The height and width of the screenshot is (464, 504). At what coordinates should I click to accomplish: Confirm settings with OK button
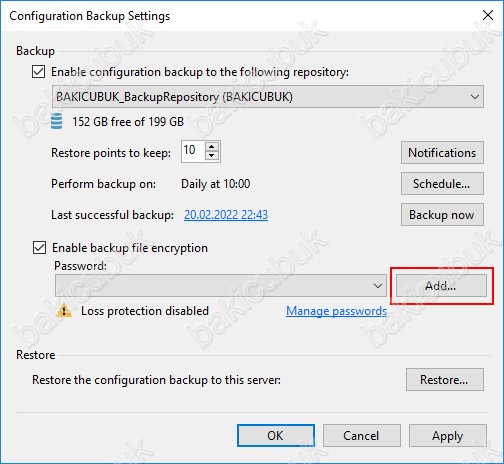tap(276, 436)
